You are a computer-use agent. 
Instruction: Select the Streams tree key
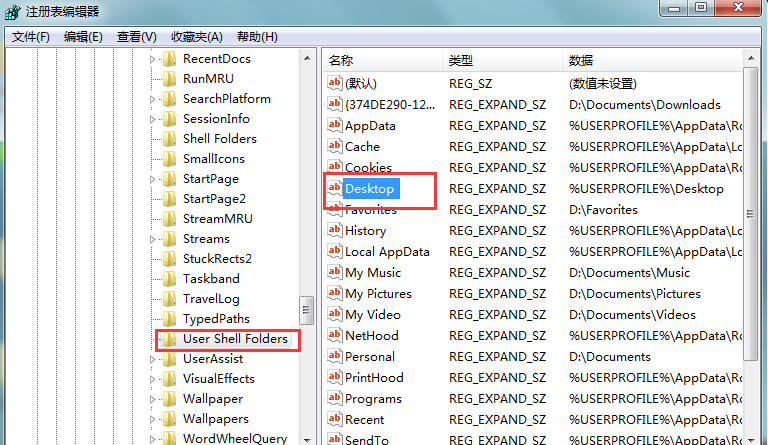[206, 239]
